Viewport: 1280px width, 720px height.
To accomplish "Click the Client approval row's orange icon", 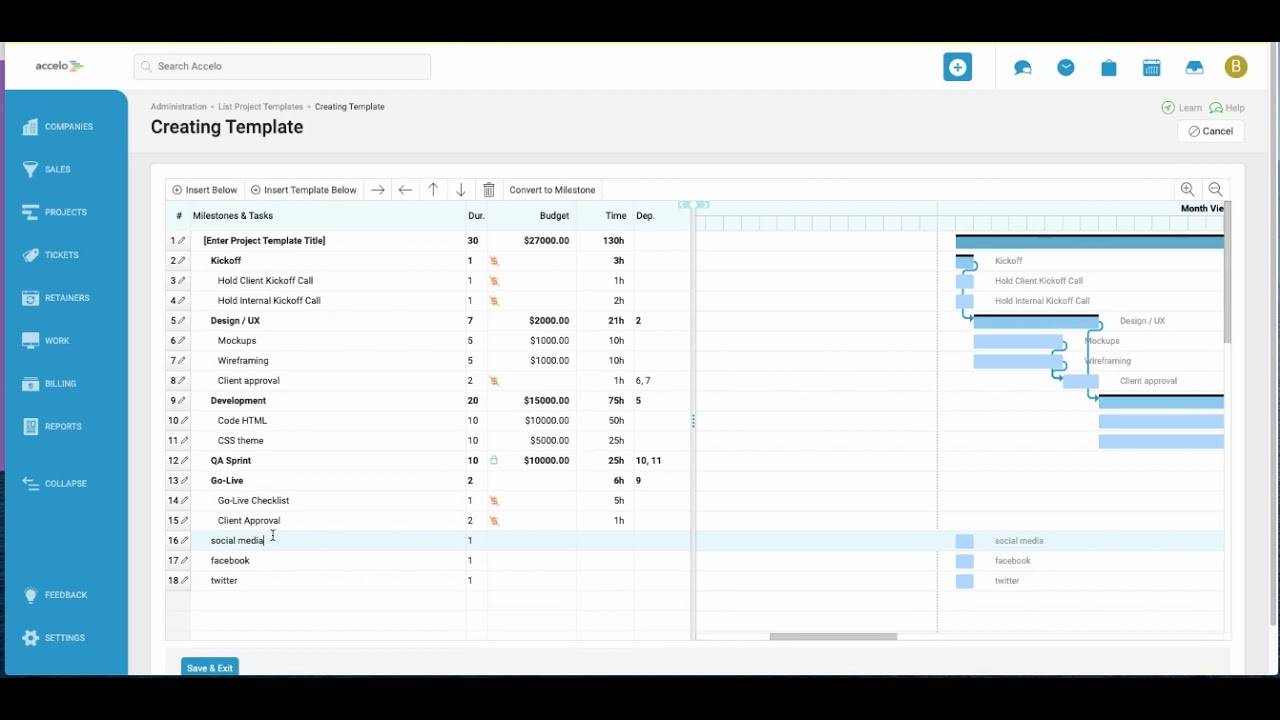I will coord(494,381).
